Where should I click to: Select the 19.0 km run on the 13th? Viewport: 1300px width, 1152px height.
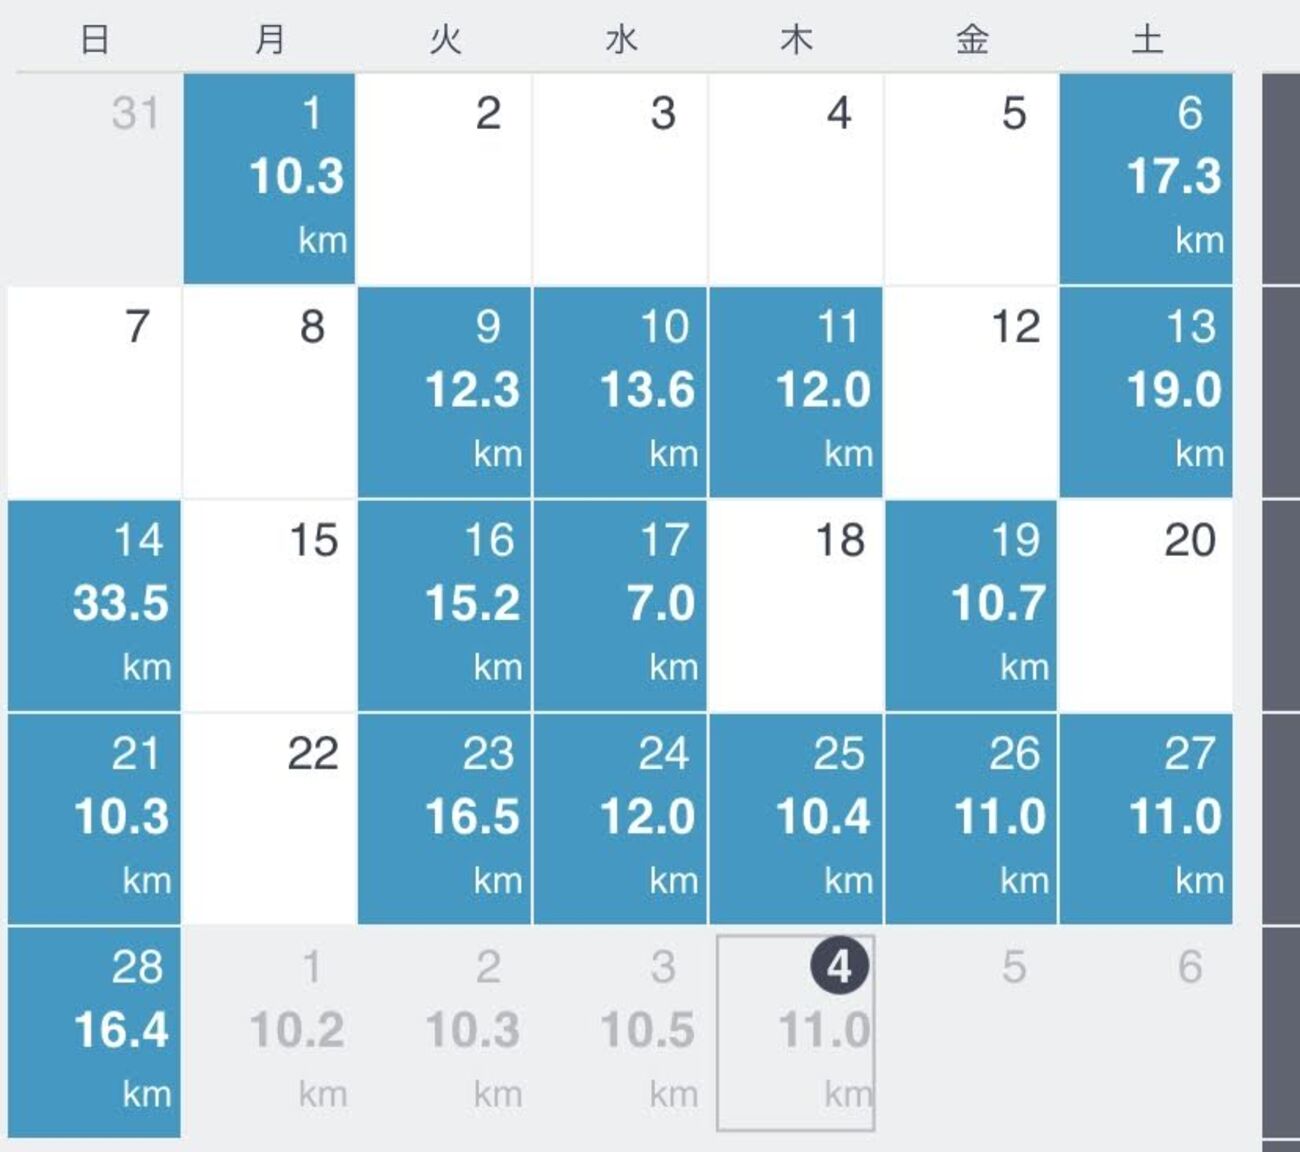click(1146, 392)
